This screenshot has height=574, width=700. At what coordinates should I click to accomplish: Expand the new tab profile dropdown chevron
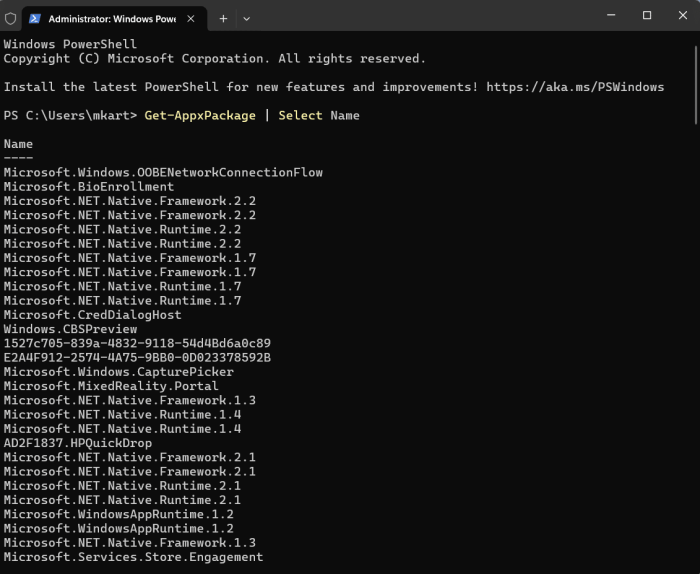(x=246, y=19)
